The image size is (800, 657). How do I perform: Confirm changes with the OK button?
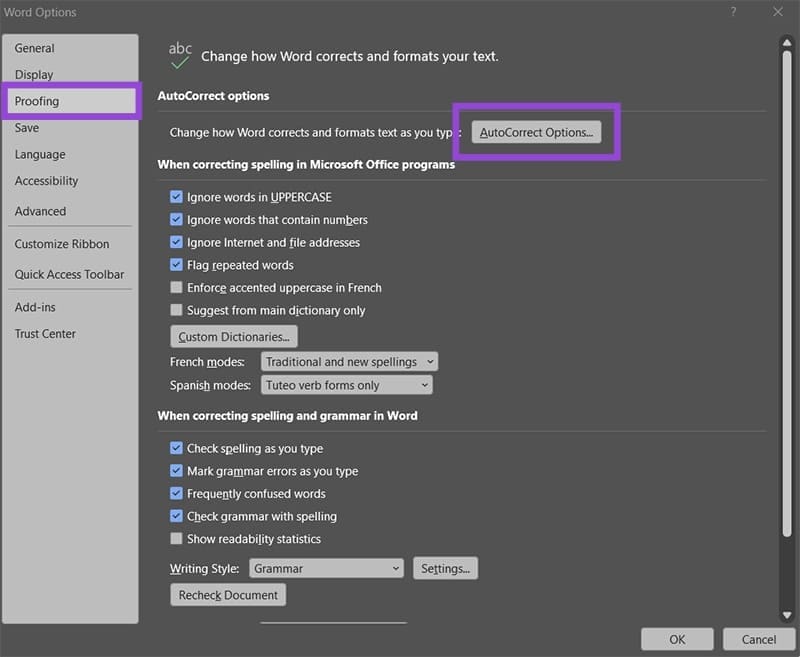[x=677, y=639]
